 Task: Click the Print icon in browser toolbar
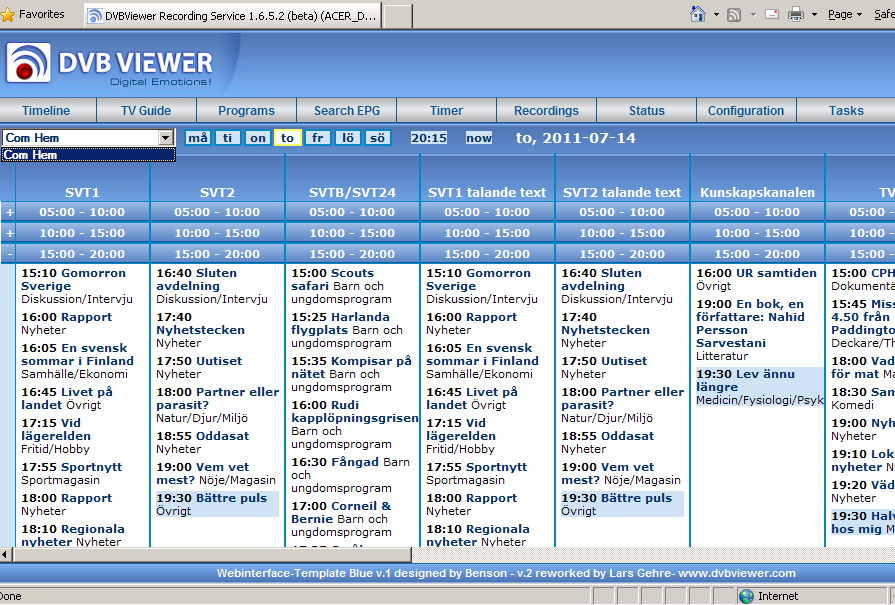[x=796, y=14]
